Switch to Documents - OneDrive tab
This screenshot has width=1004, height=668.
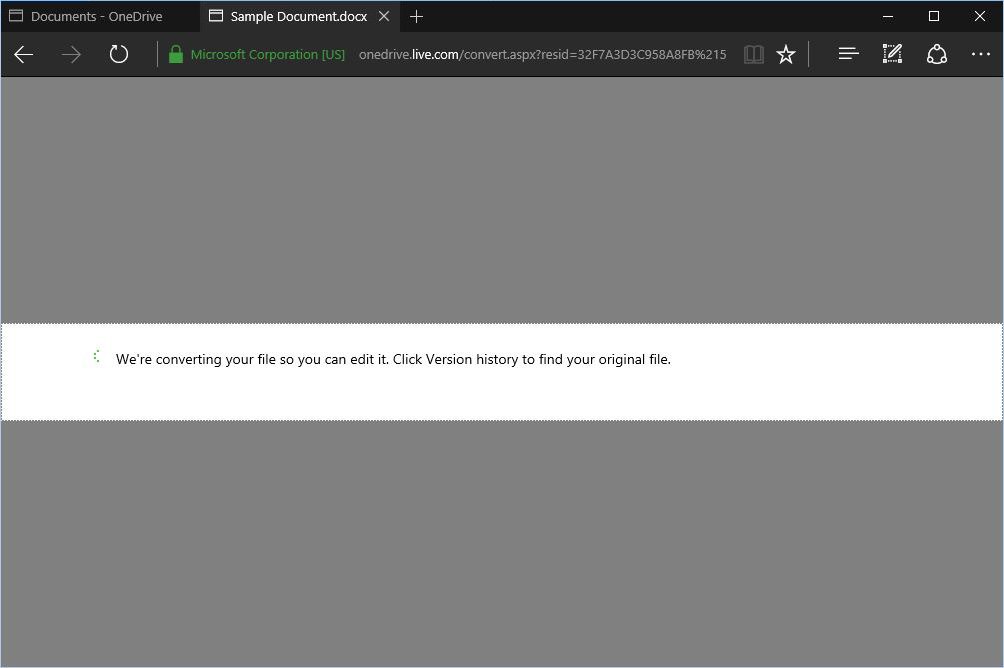point(100,17)
